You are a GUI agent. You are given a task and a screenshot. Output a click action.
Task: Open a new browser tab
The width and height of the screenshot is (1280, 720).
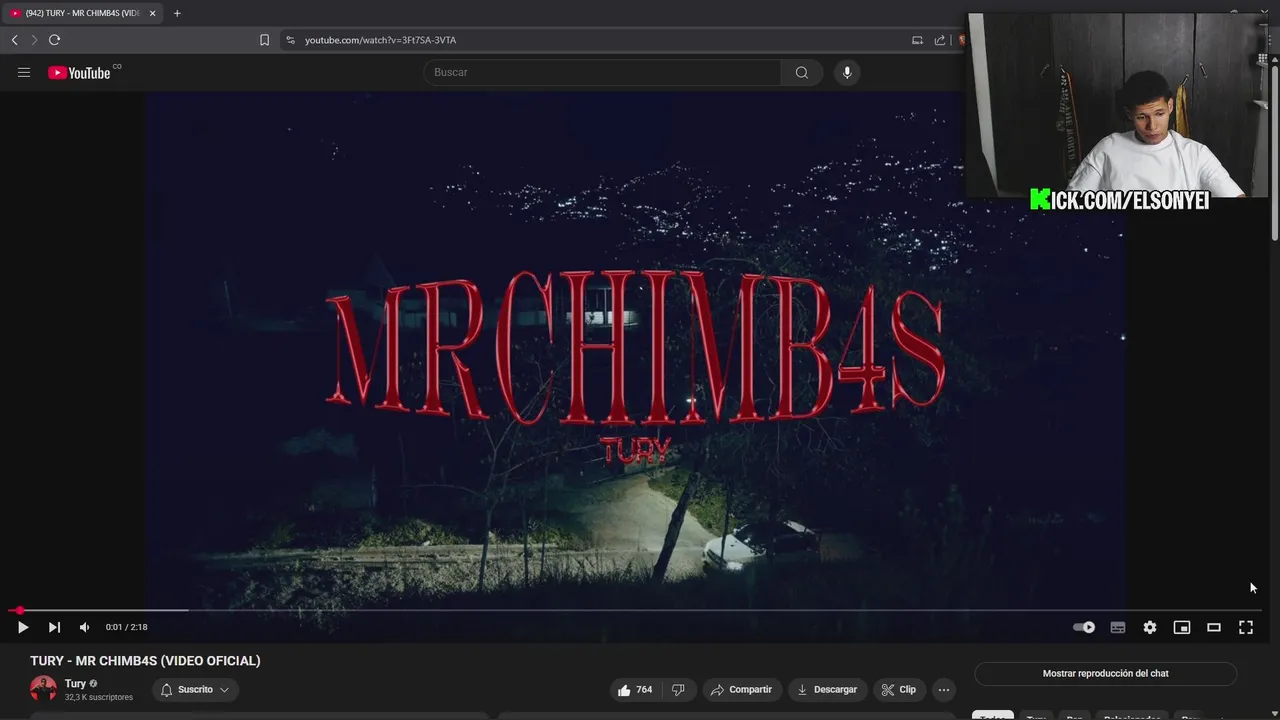tap(177, 13)
